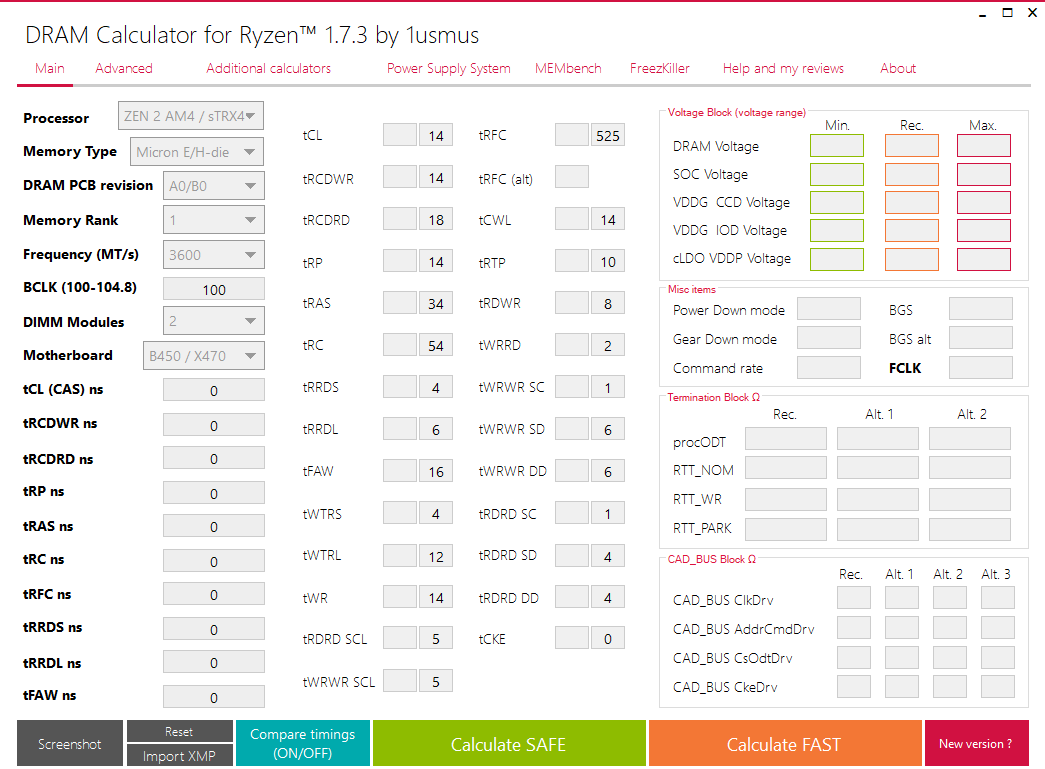The image size is (1045, 769).
Task: Click DRAM Voltage Rec. orange box
Action: tap(912, 145)
